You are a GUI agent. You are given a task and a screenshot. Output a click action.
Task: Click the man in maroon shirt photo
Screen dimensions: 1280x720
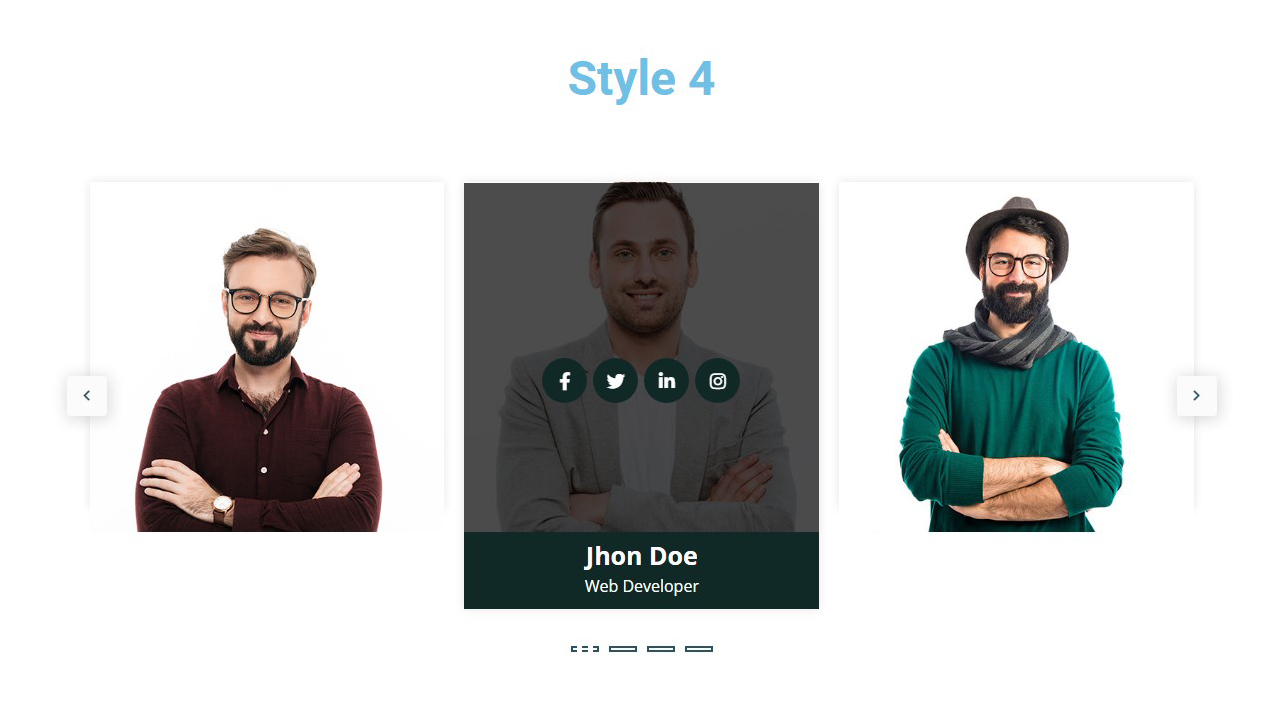[267, 357]
